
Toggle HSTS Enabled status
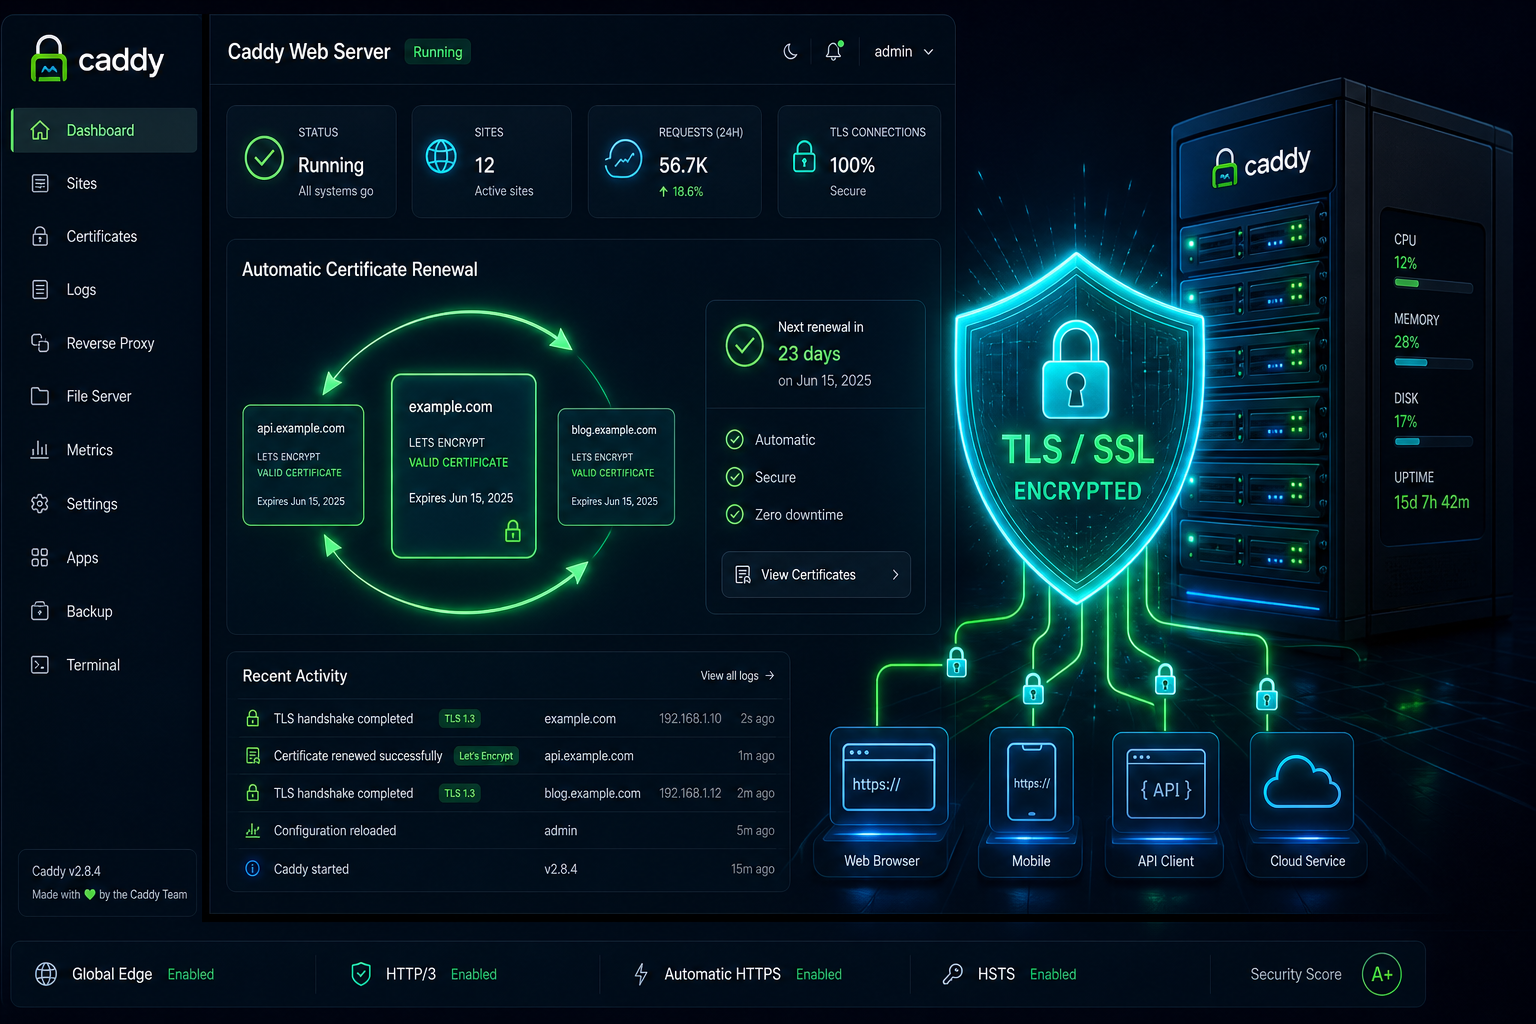[1053, 974]
